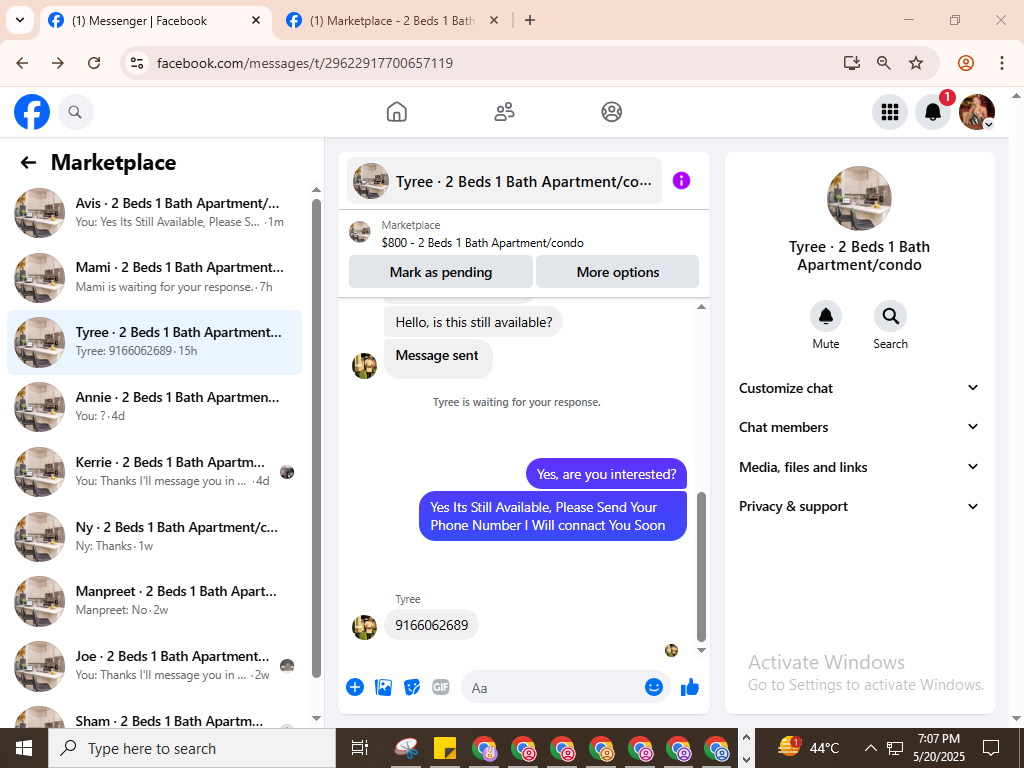
Task: Click the install app icon in address bar
Action: pos(852,63)
